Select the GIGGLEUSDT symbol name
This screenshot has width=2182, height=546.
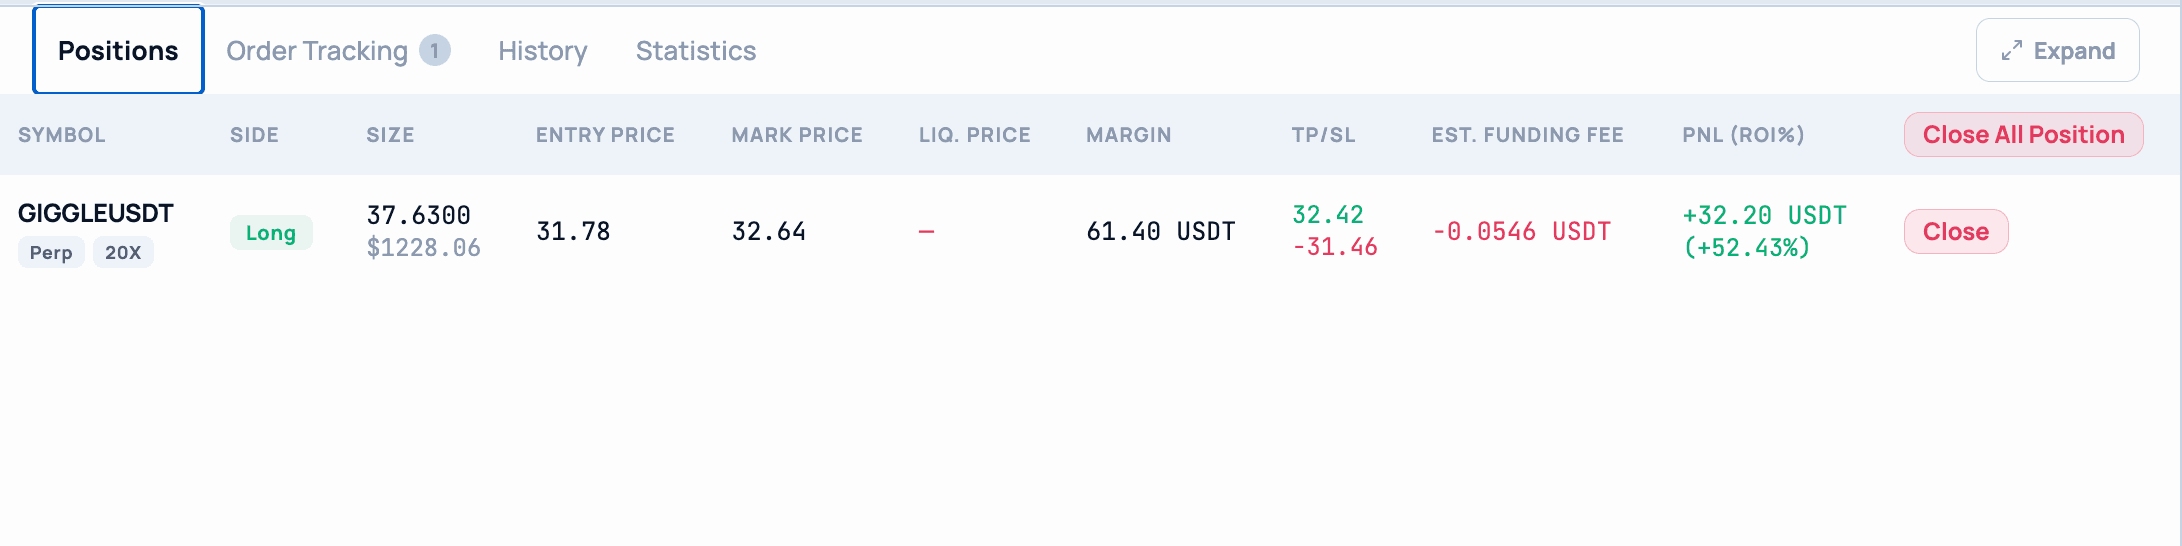pyautogui.click(x=96, y=213)
